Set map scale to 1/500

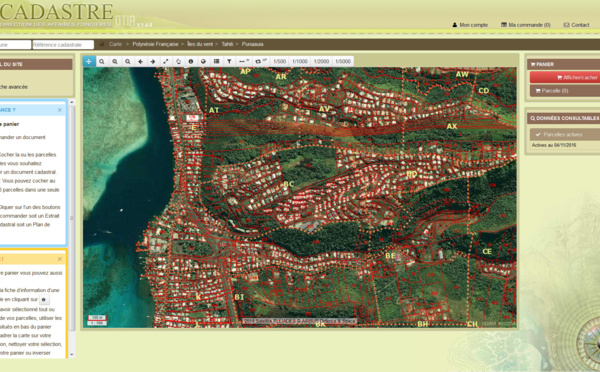coord(280,61)
